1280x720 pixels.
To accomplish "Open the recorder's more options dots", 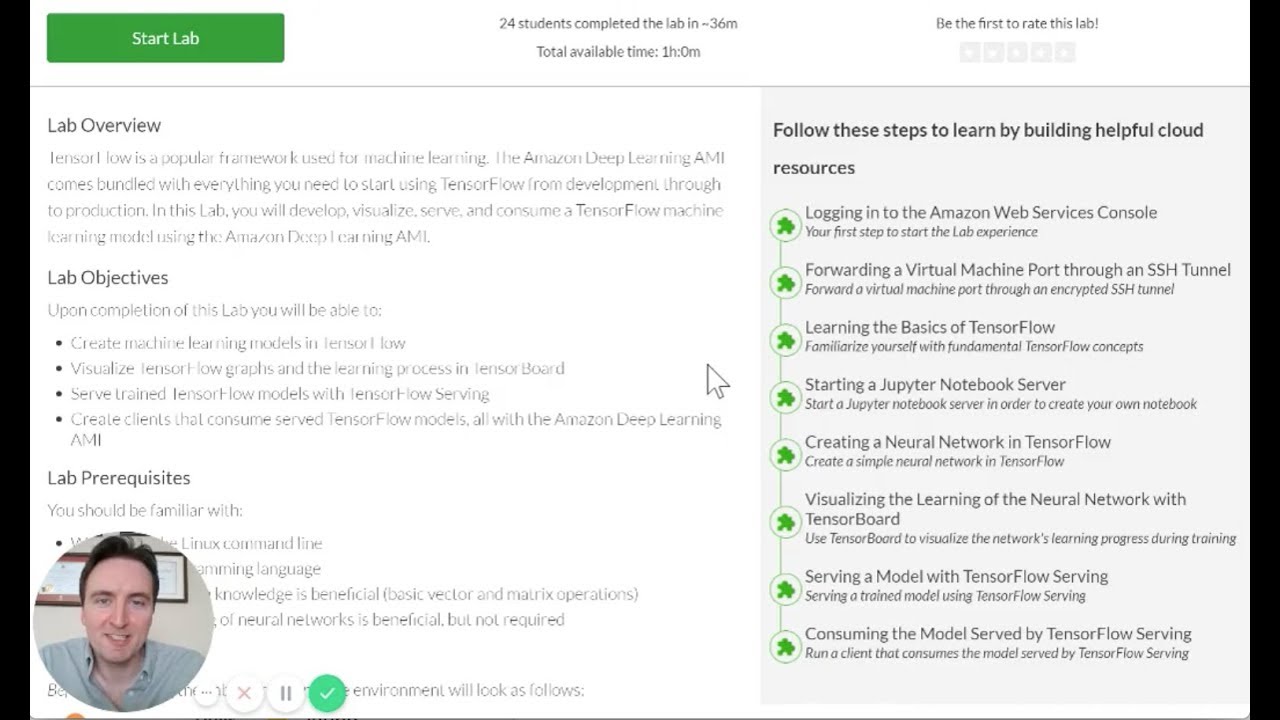I will point(206,691).
